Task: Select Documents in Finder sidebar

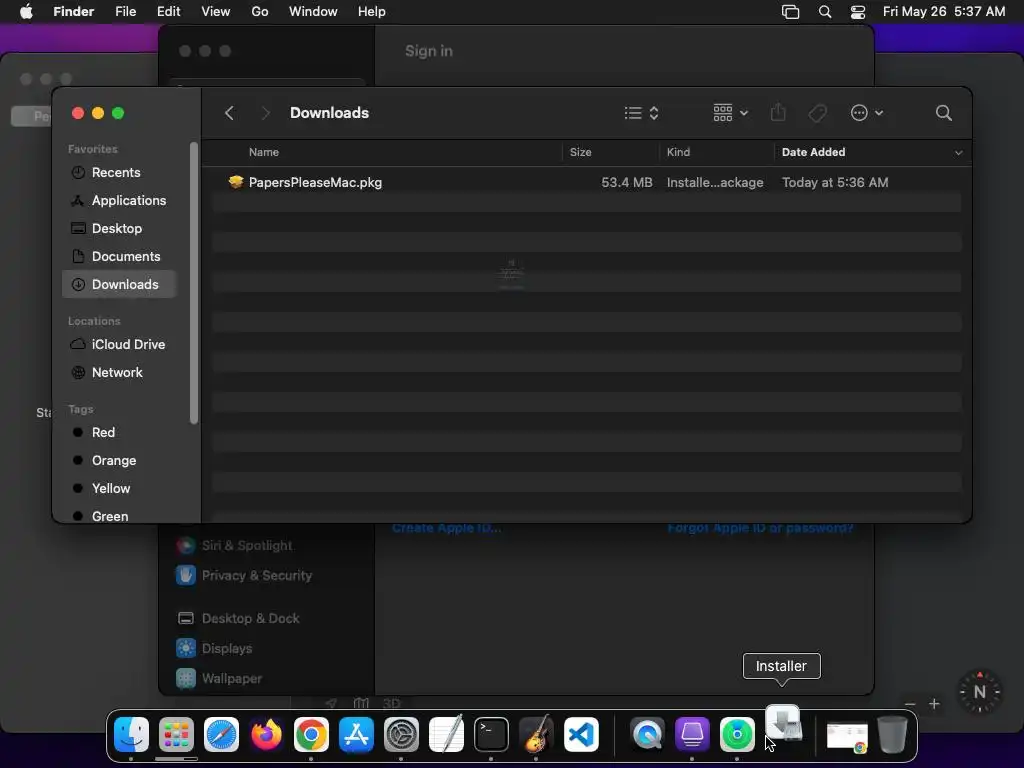Action: (120, 257)
